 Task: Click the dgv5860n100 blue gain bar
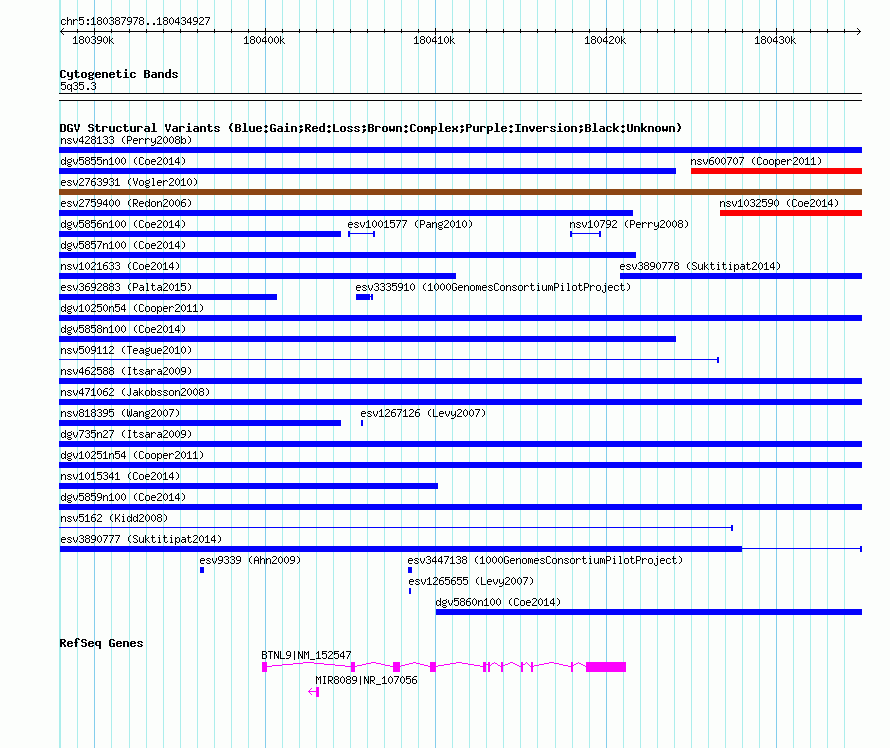coord(649,612)
